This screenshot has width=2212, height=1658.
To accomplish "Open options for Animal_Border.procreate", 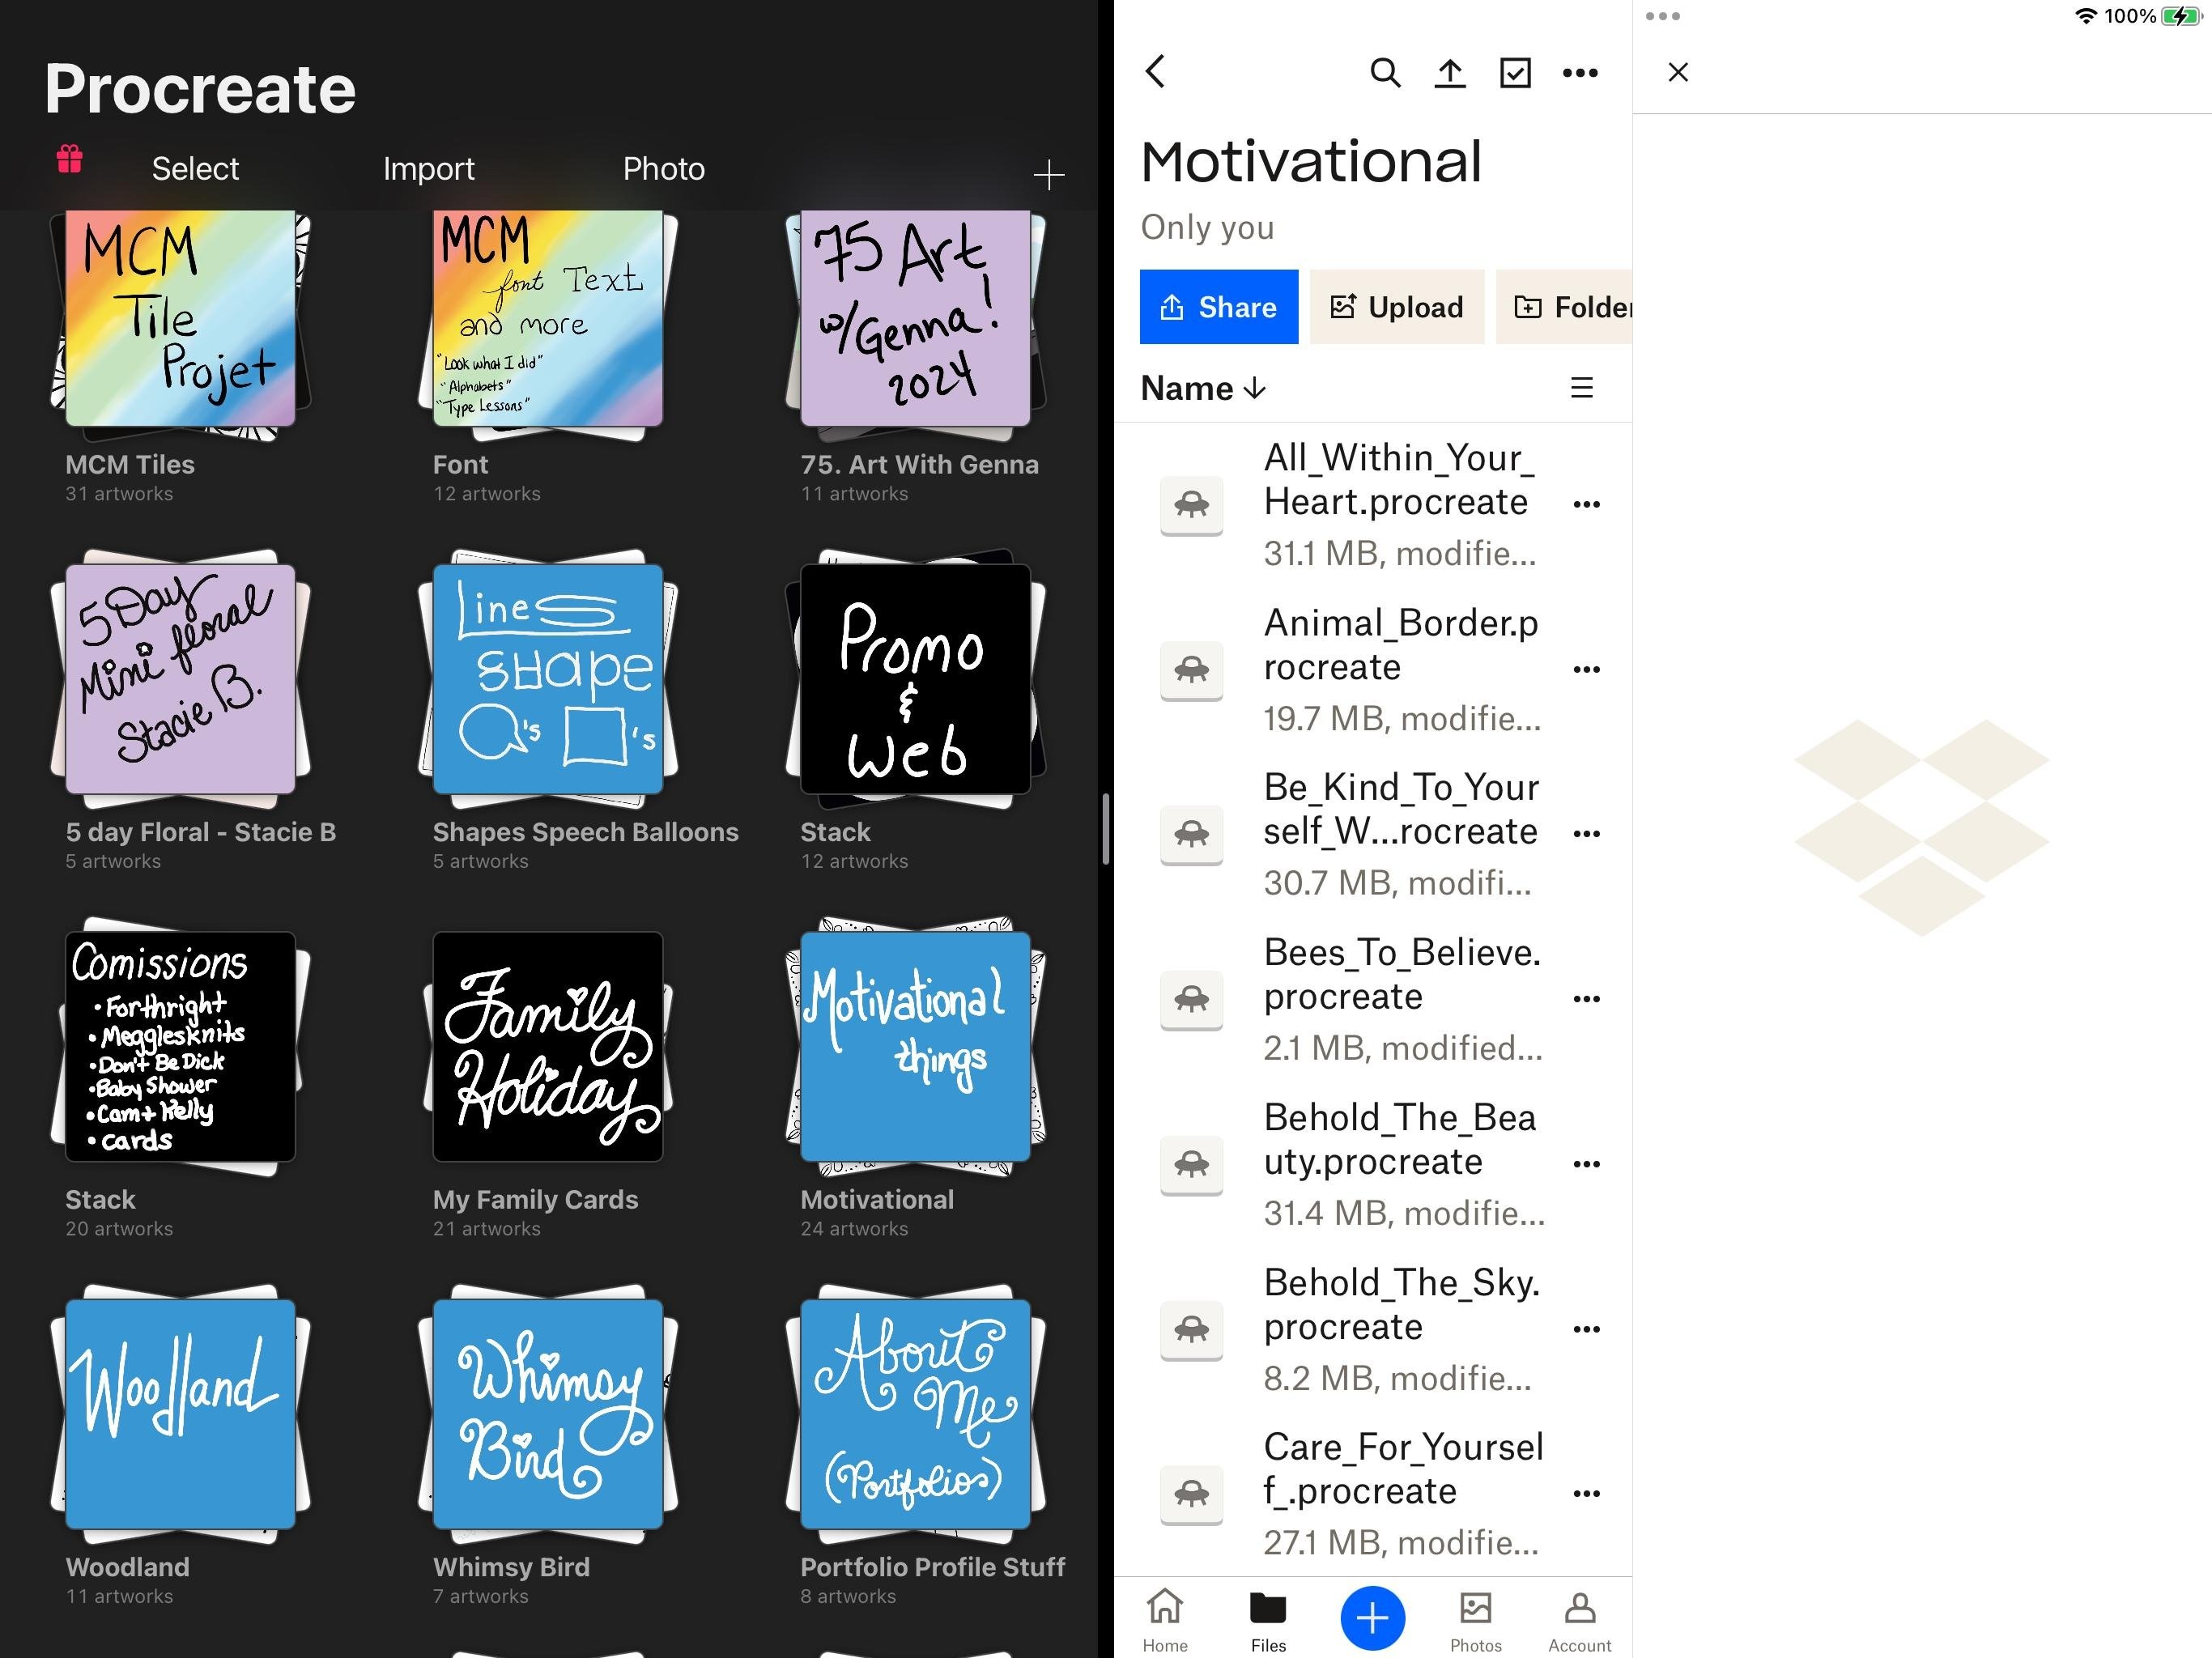I will [1586, 669].
